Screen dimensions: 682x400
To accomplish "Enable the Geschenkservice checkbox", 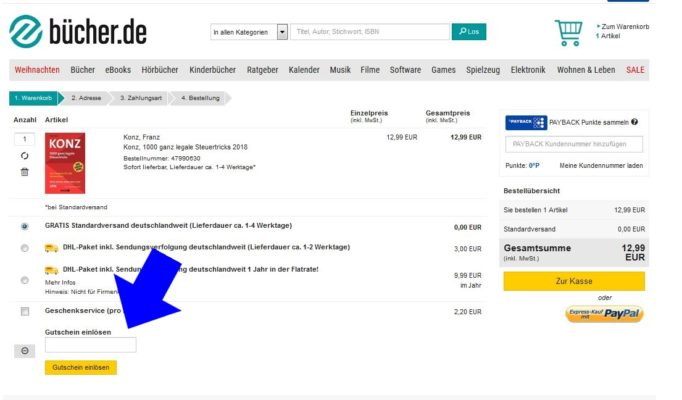I will pyautogui.click(x=25, y=312).
